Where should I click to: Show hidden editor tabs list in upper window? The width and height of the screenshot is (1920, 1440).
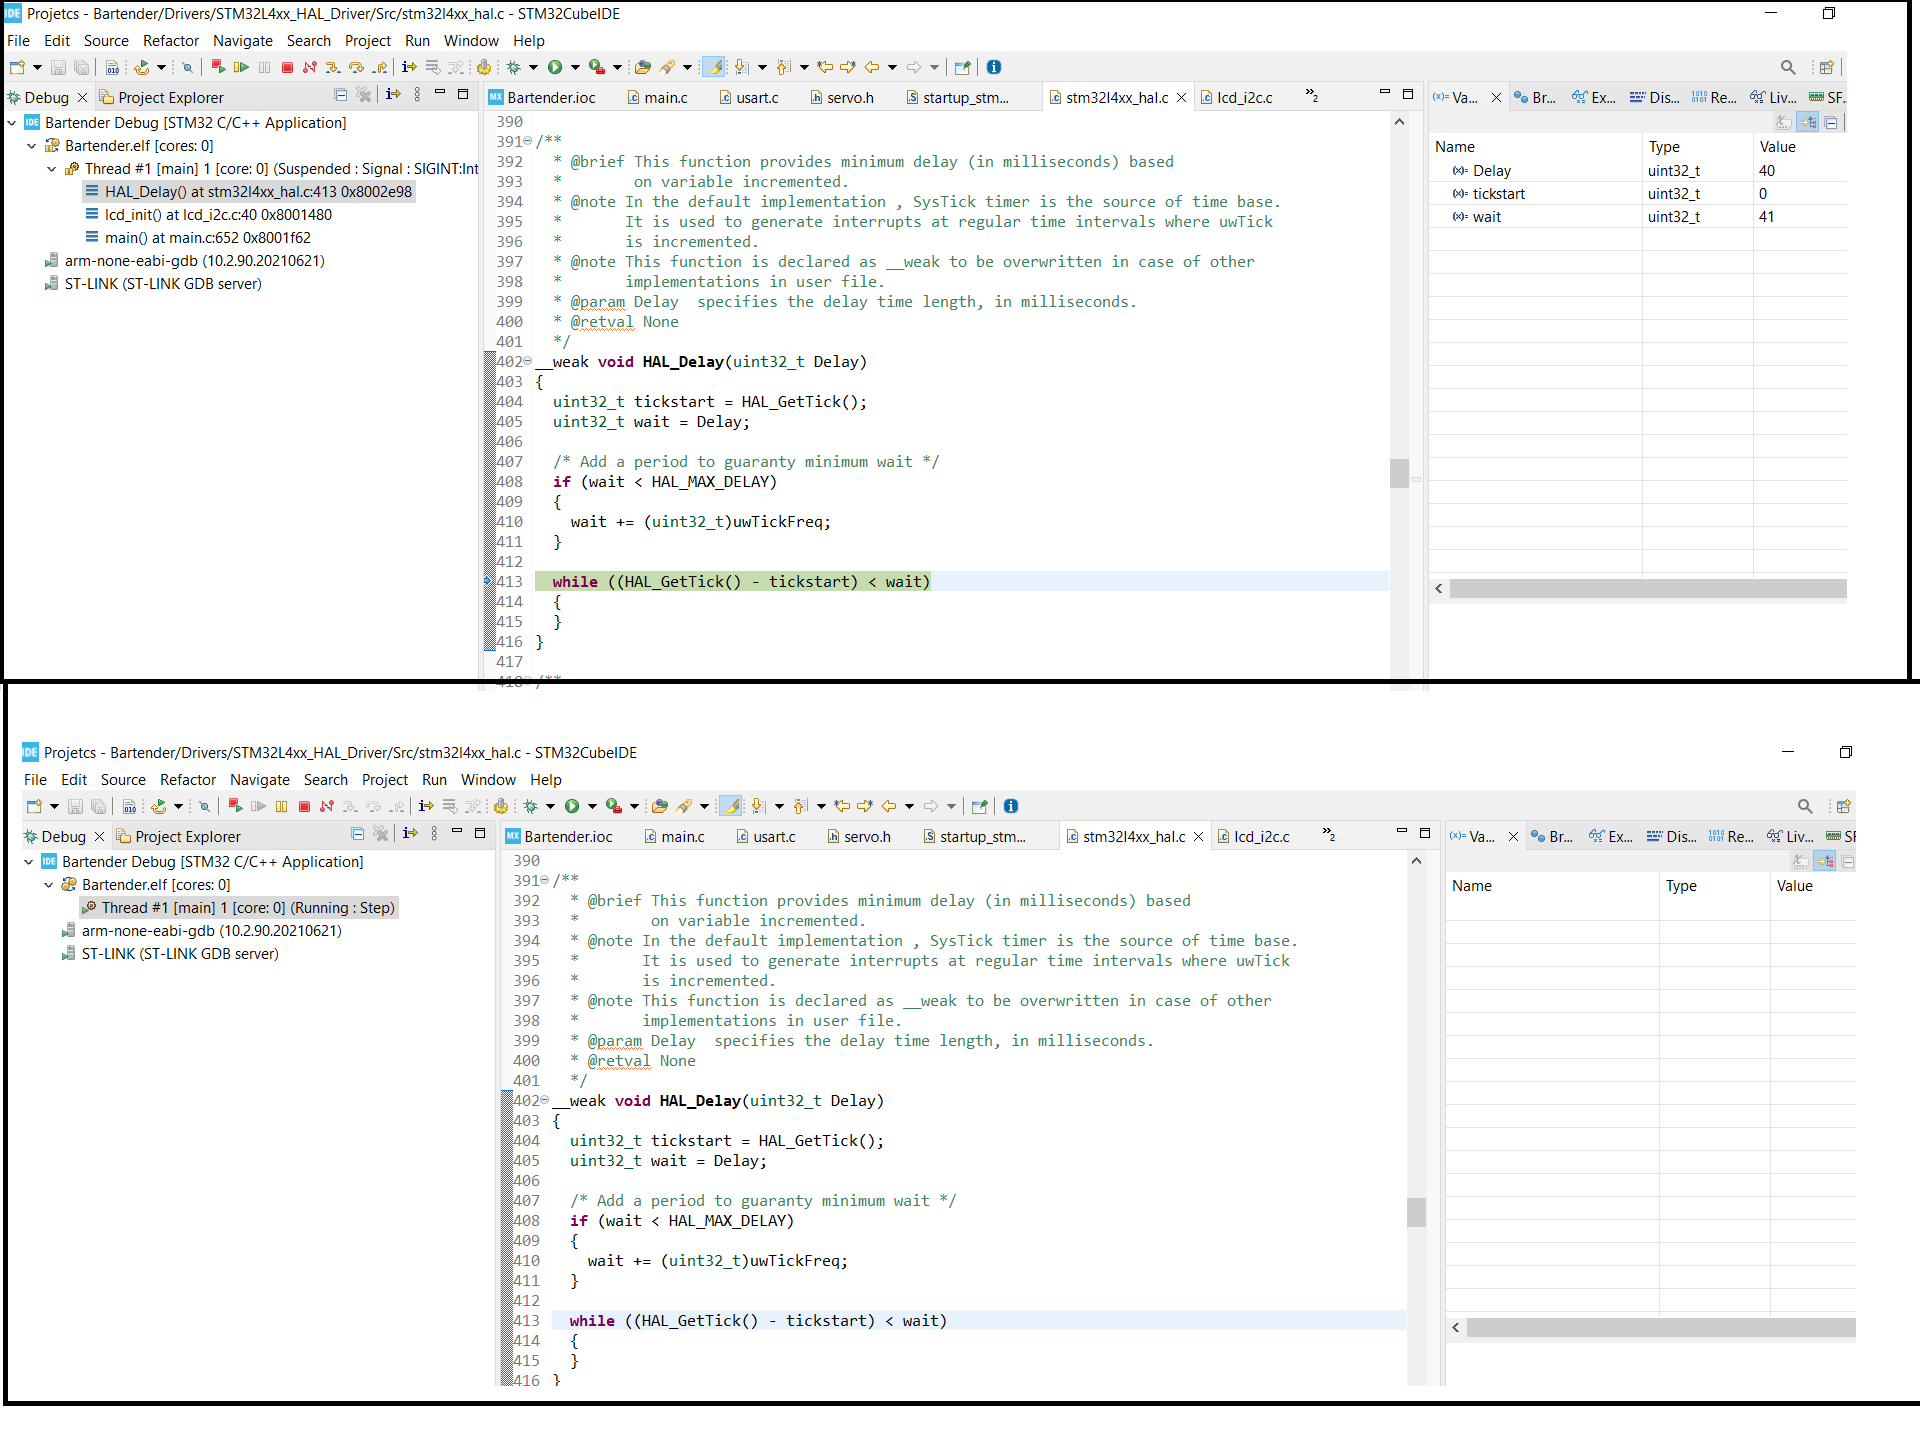(x=1311, y=96)
